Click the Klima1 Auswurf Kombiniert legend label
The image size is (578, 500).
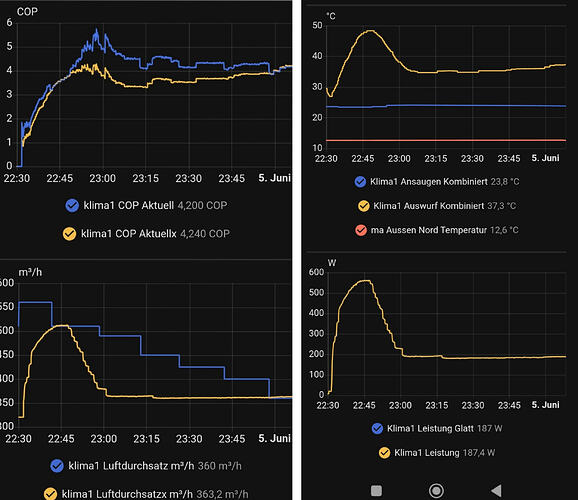pos(429,206)
